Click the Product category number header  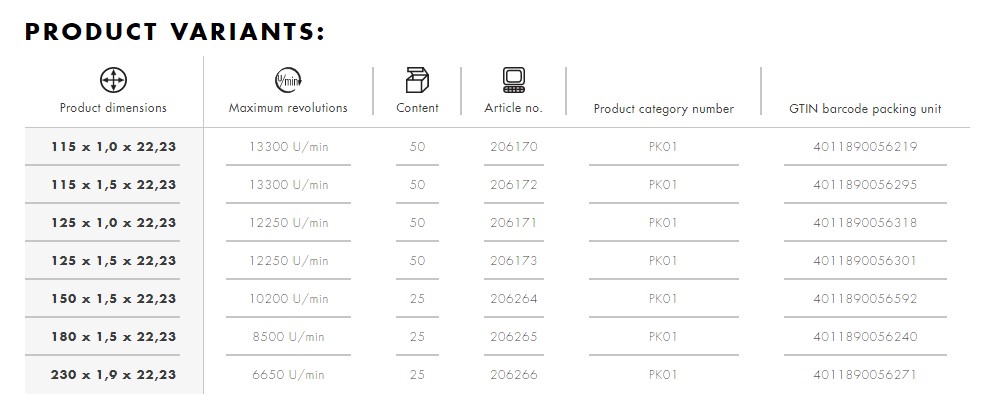point(664,109)
